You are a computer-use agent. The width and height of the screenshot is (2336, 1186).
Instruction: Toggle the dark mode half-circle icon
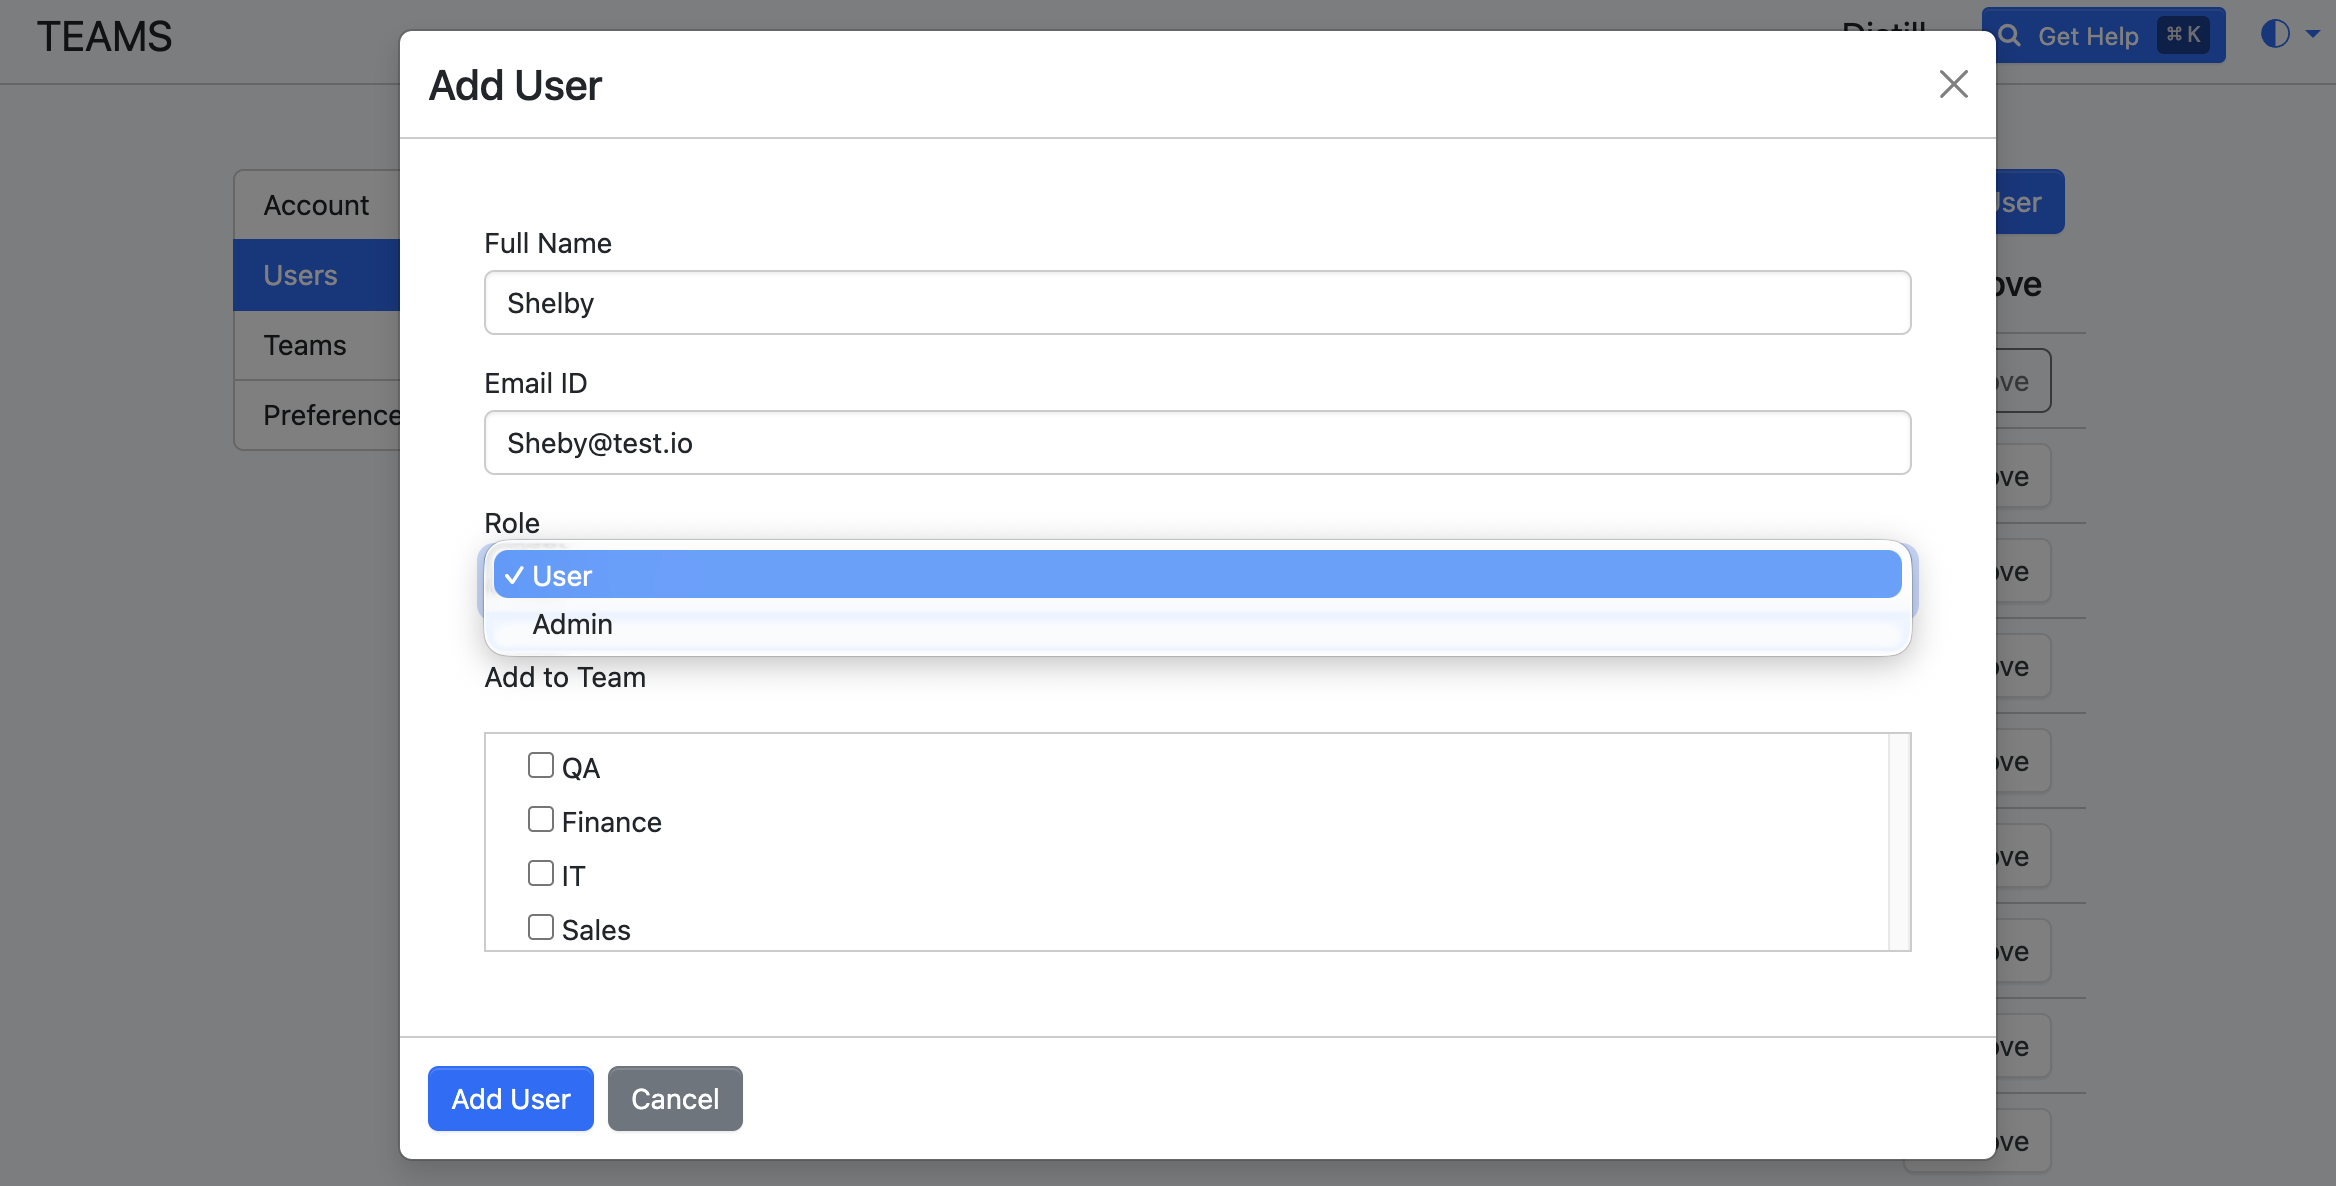pos(2275,33)
